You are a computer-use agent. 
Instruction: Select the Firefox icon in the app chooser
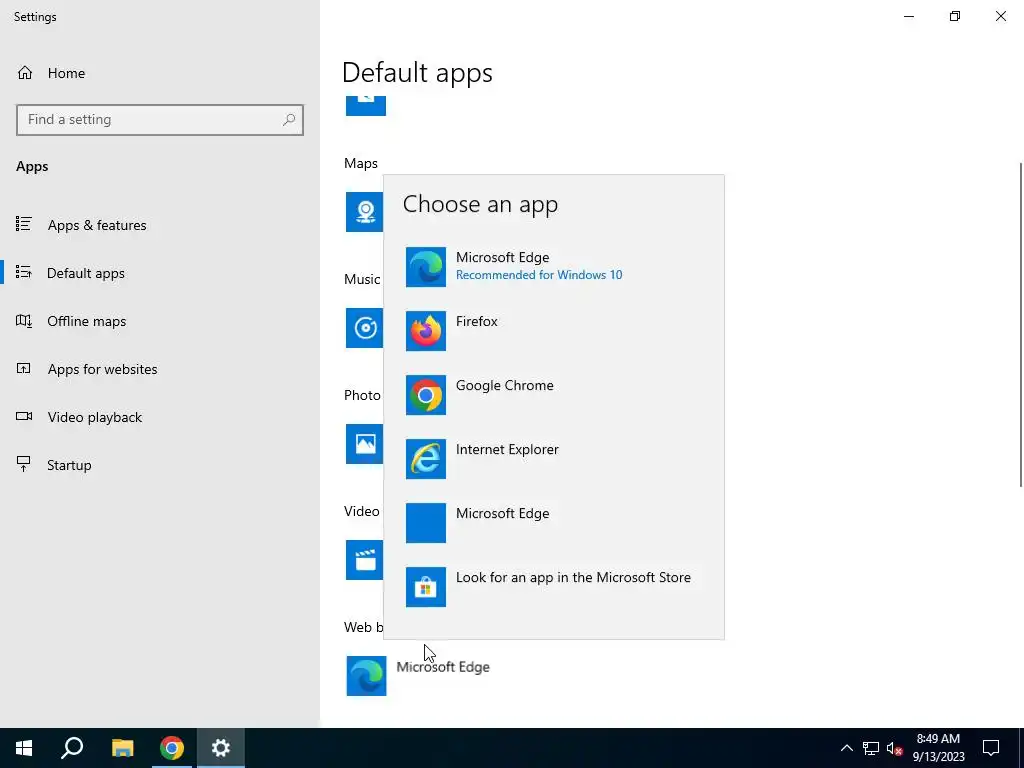pos(426,331)
